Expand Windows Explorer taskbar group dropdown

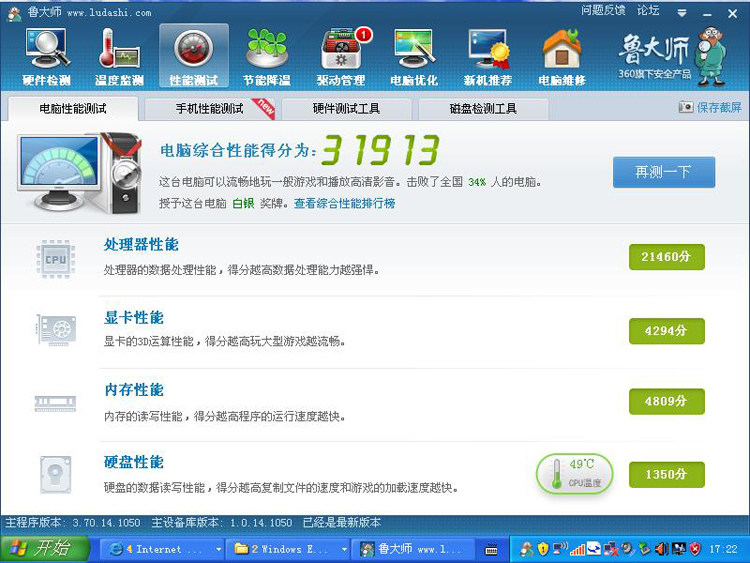click(344, 549)
